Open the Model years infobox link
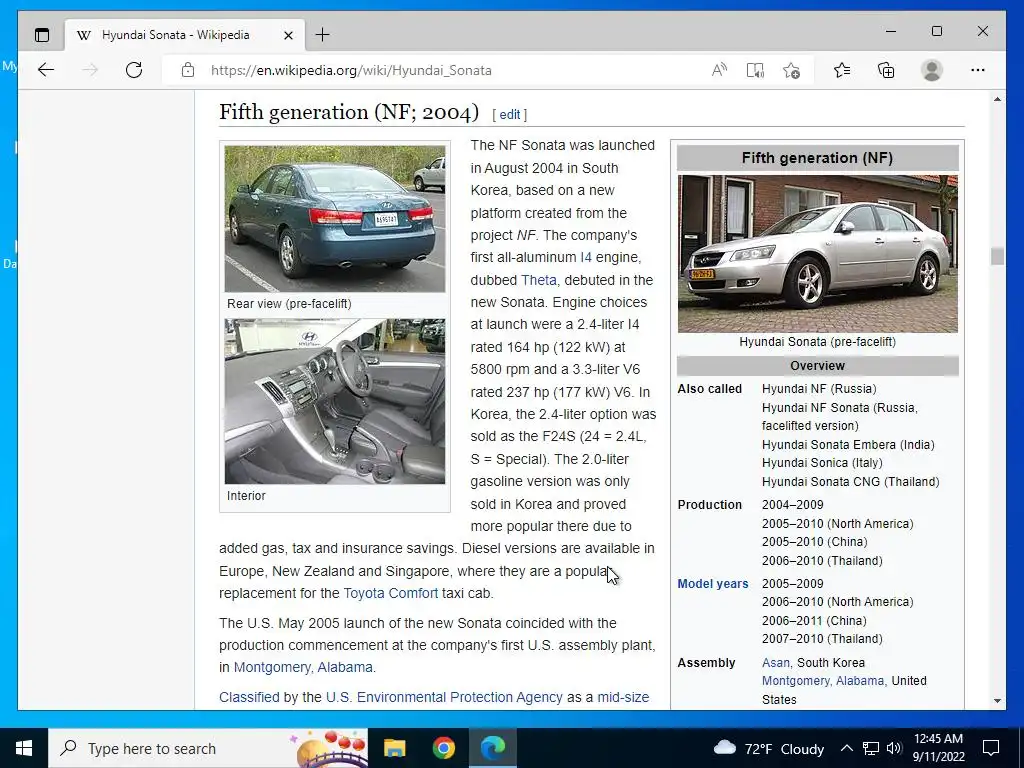 [712, 584]
